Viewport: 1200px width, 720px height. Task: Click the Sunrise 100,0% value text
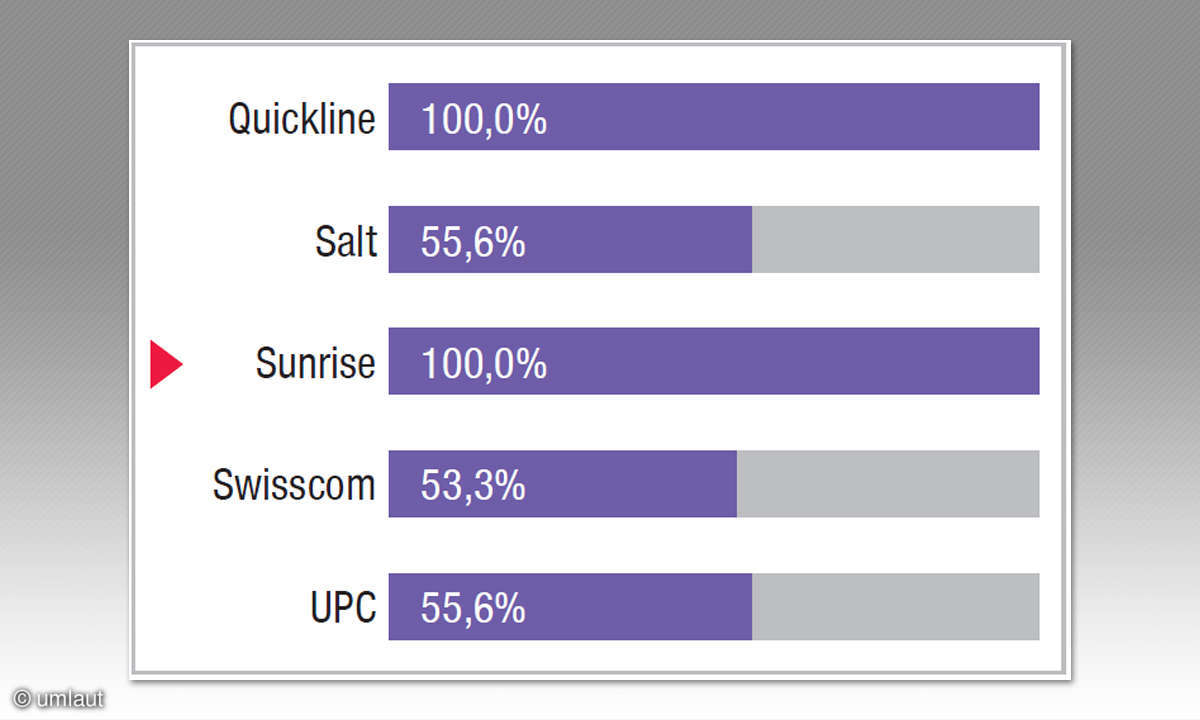click(484, 363)
